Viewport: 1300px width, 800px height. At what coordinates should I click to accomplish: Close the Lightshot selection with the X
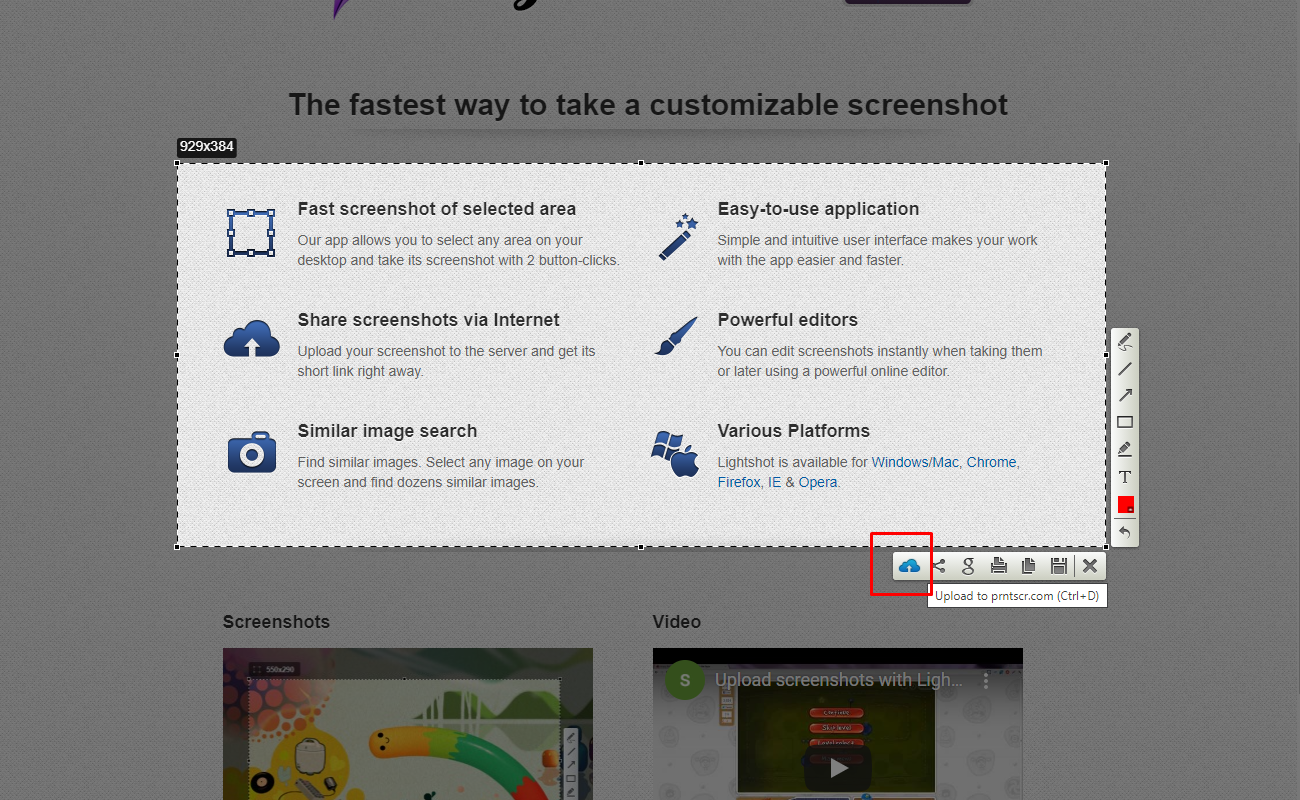point(1090,566)
